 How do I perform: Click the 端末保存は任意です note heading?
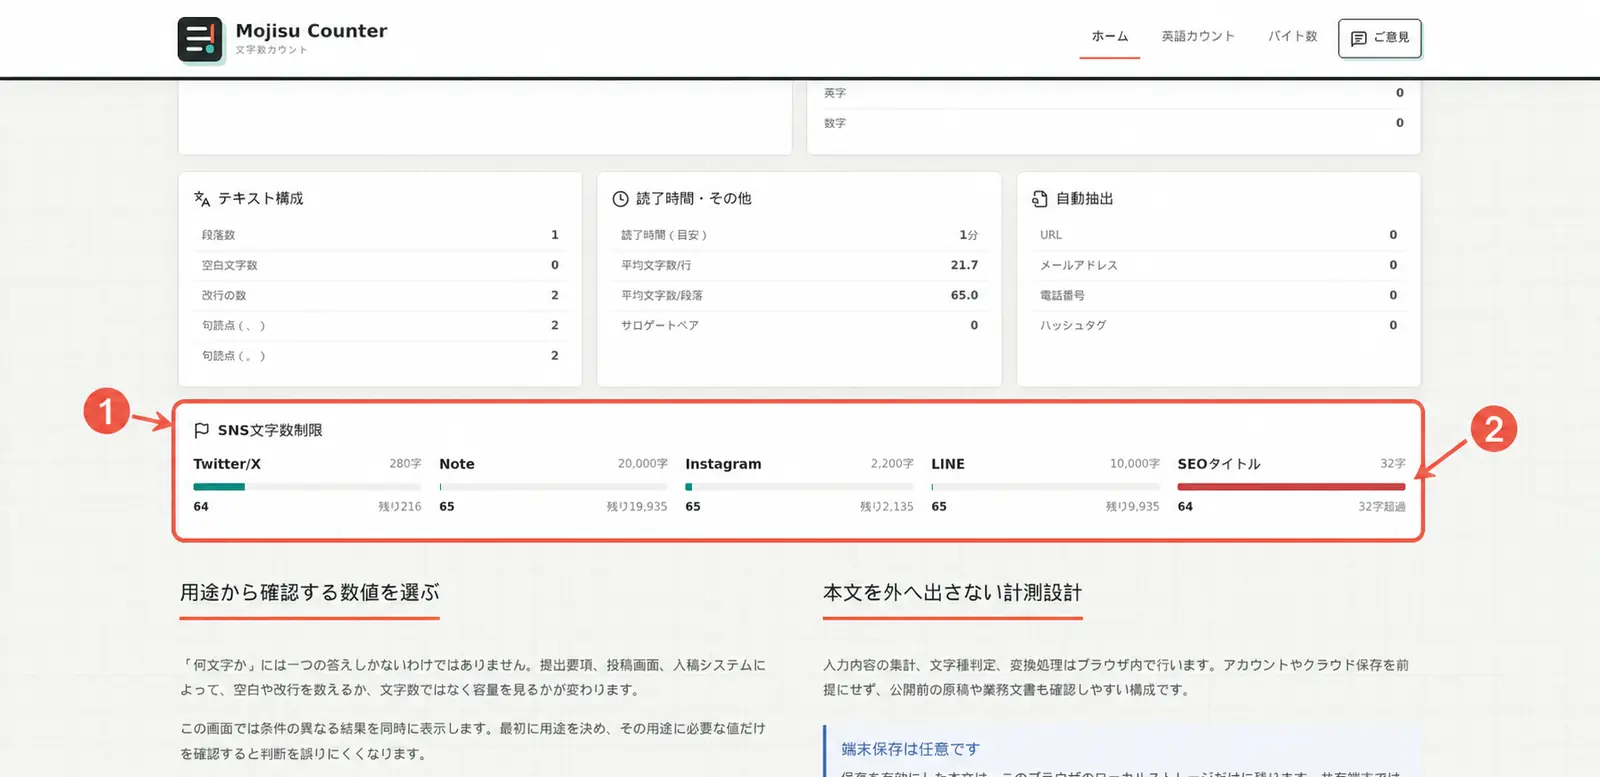tap(910, 749)
